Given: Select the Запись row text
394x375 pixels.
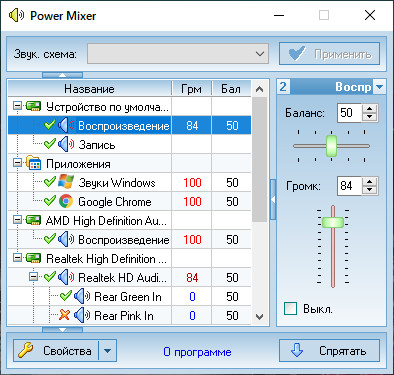Looking at the screenshot, I should [x=97, y=145].
